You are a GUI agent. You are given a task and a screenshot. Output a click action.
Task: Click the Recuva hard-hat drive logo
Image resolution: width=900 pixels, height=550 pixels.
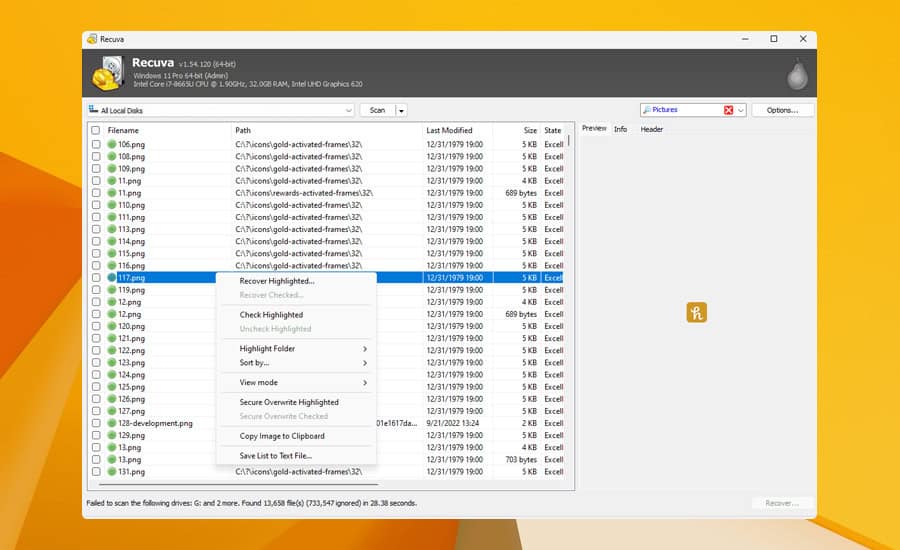pos(108,73)
